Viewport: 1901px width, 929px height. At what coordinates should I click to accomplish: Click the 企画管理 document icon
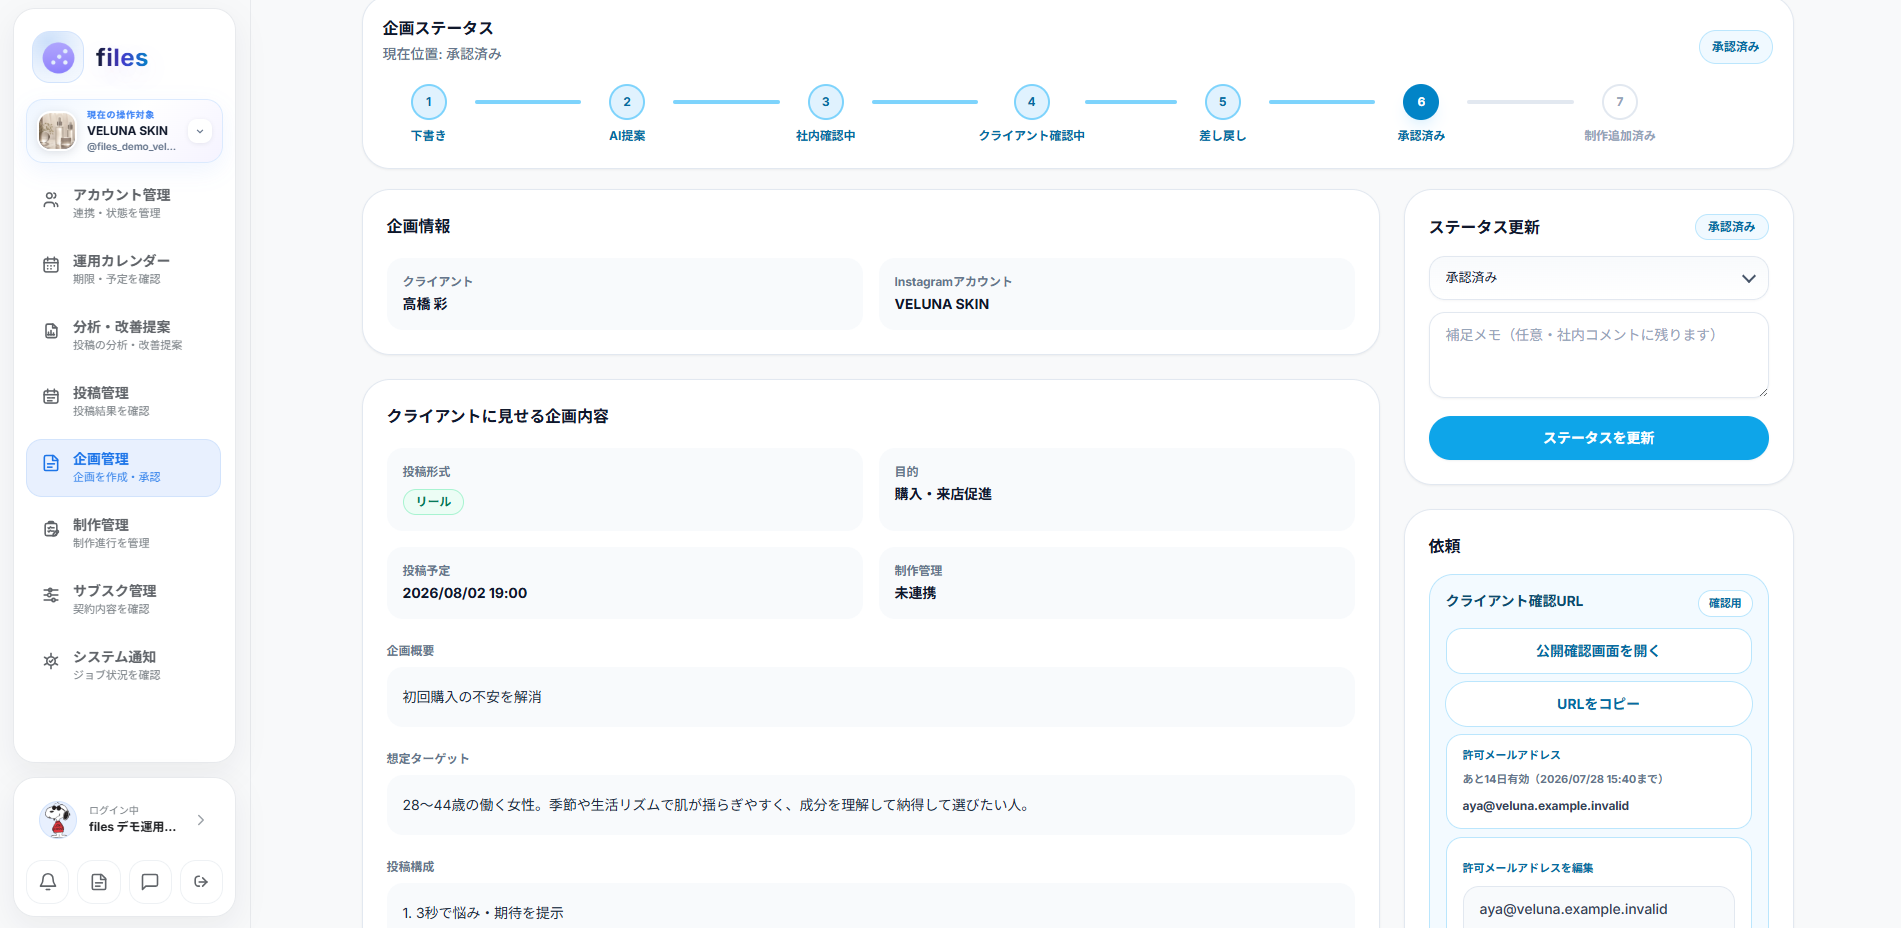tap(51, 464)
